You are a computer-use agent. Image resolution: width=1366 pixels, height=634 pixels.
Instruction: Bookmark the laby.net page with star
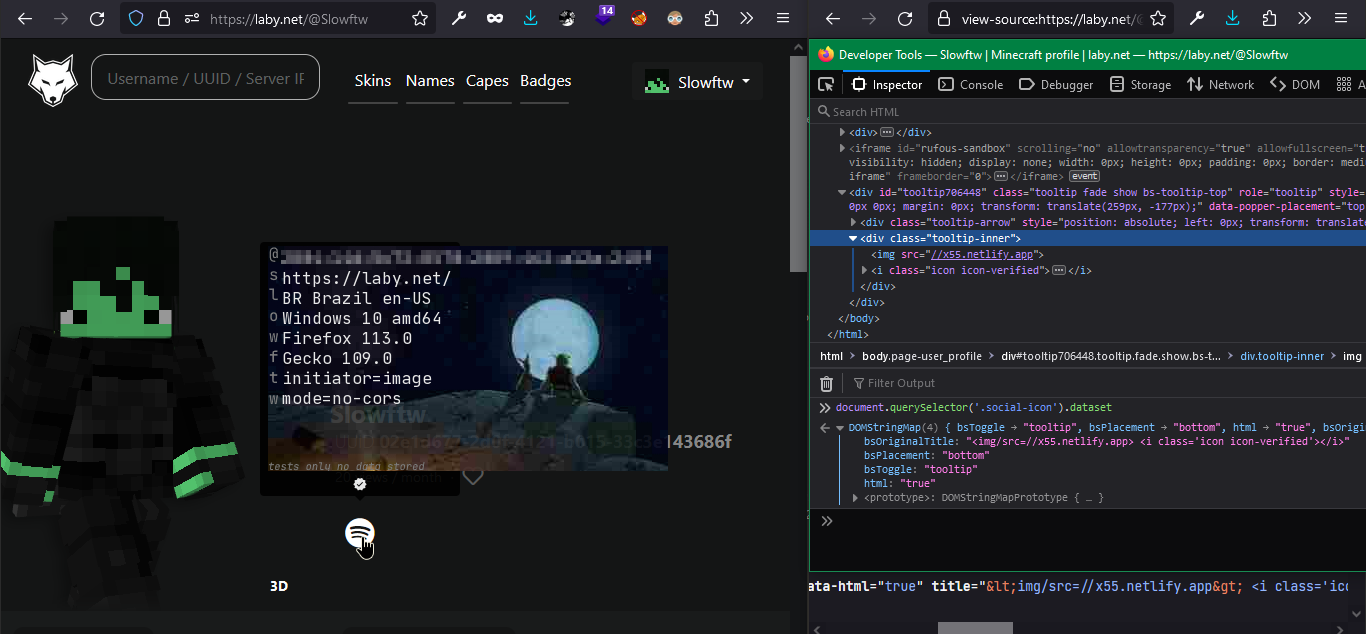point(420,18)
